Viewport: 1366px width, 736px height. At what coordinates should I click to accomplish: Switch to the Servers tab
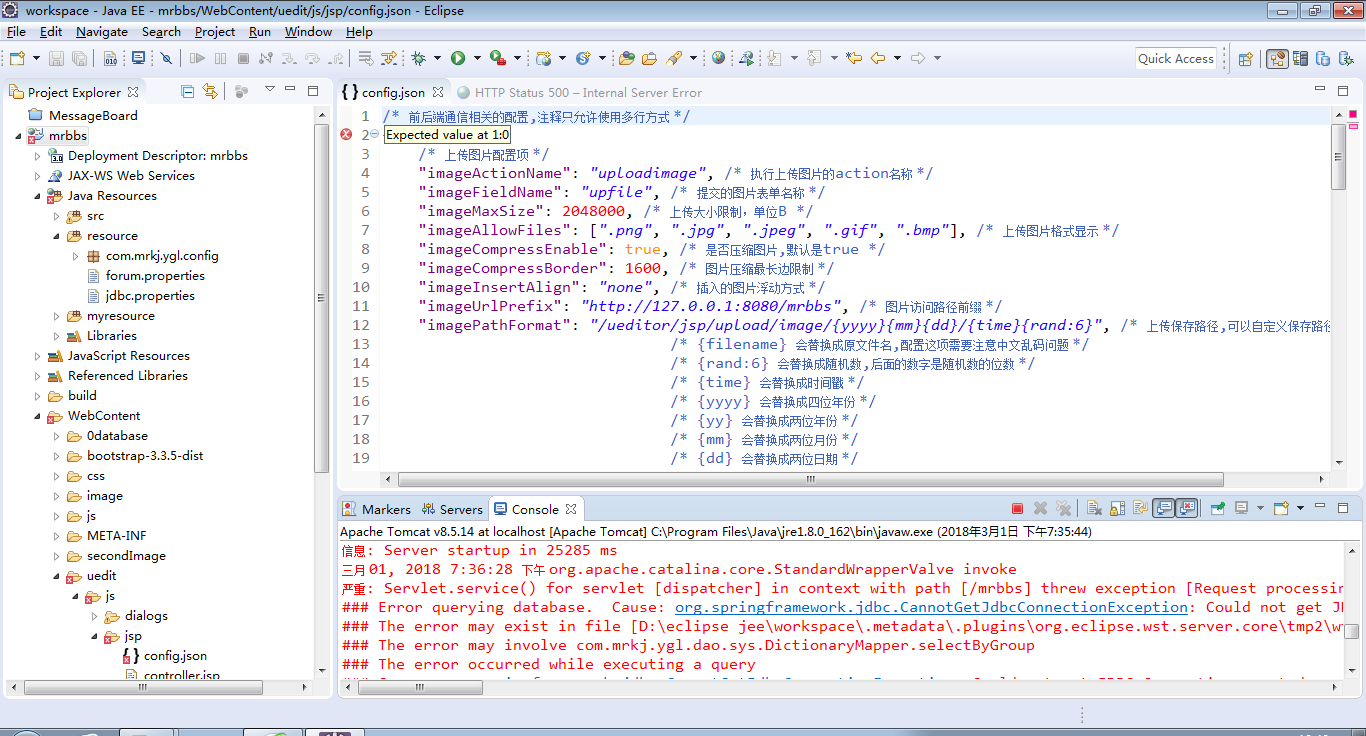pyautogui.click(x=452, y=509)
